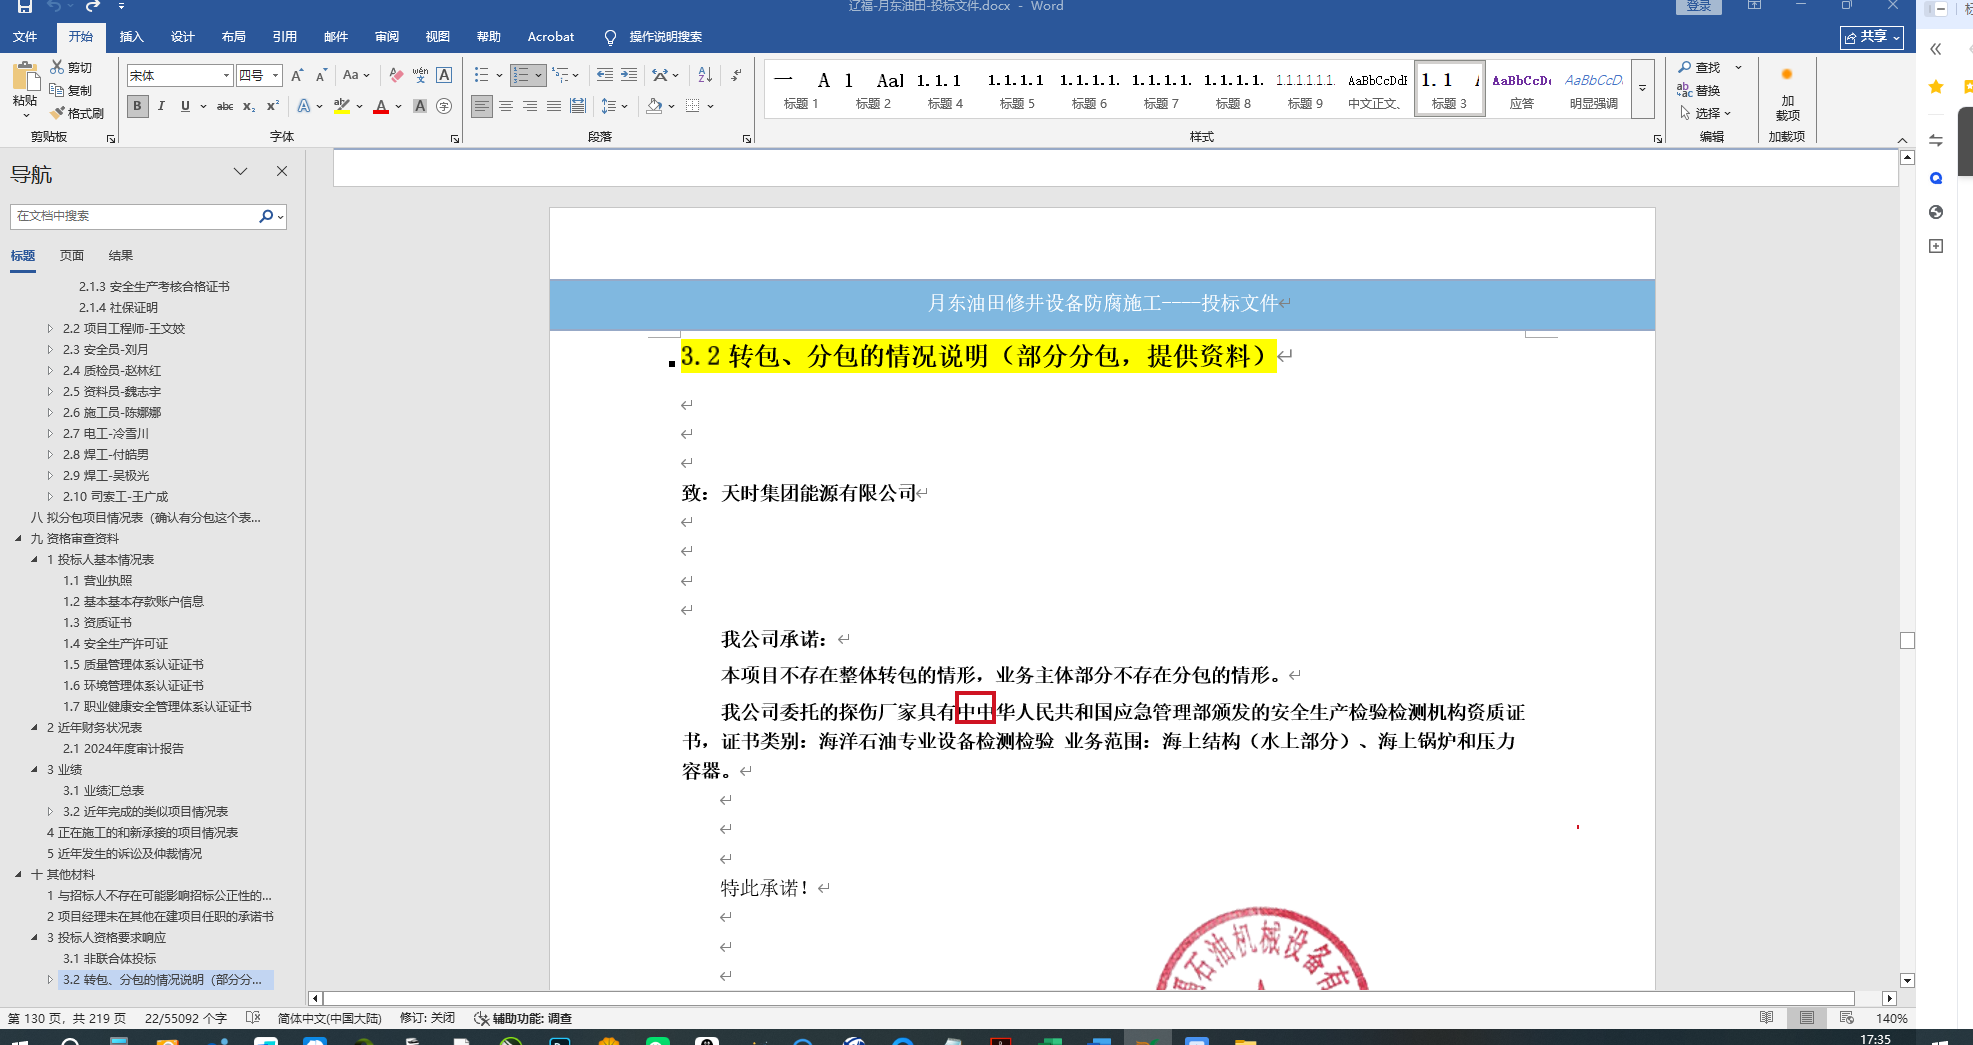The width and height of the screenshot is (1973, 1045).
Task: Collapse the 九 资格审查资料 section
Action: (x=18, y=538)
